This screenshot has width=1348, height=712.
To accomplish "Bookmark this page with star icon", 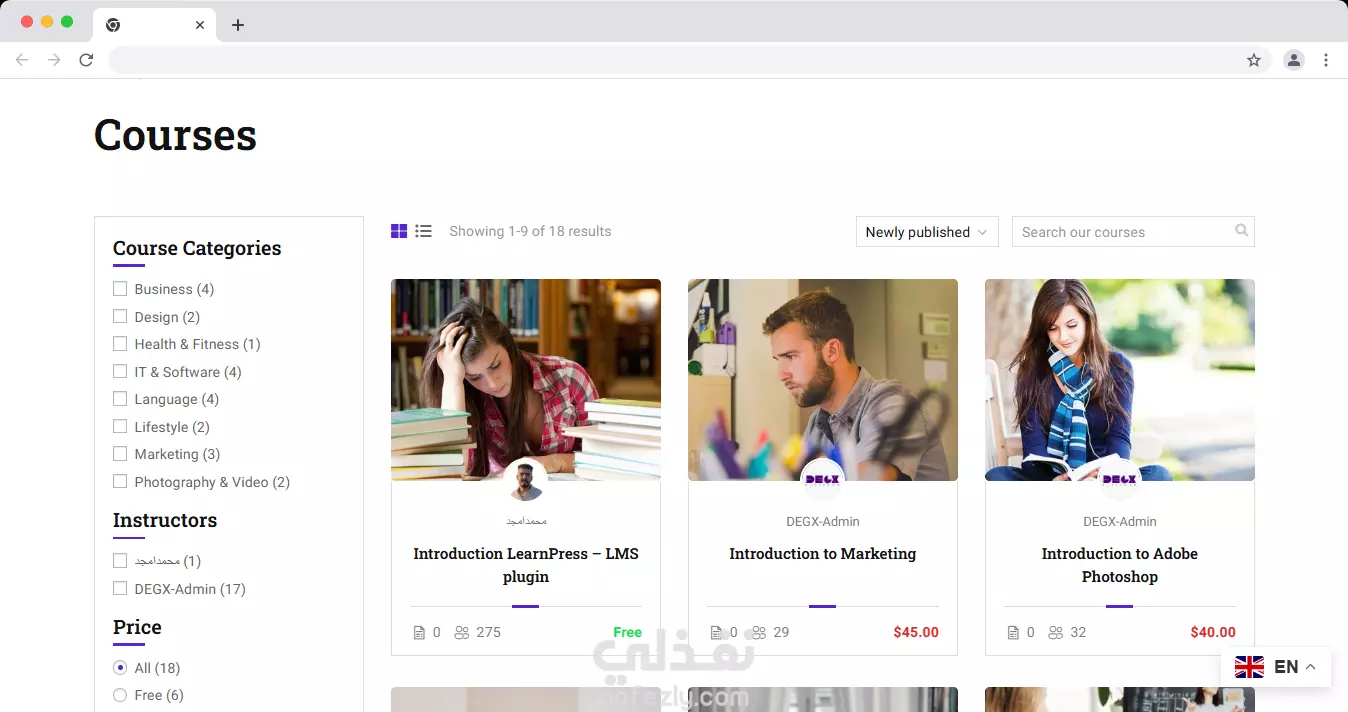I will click(1254, 60).
